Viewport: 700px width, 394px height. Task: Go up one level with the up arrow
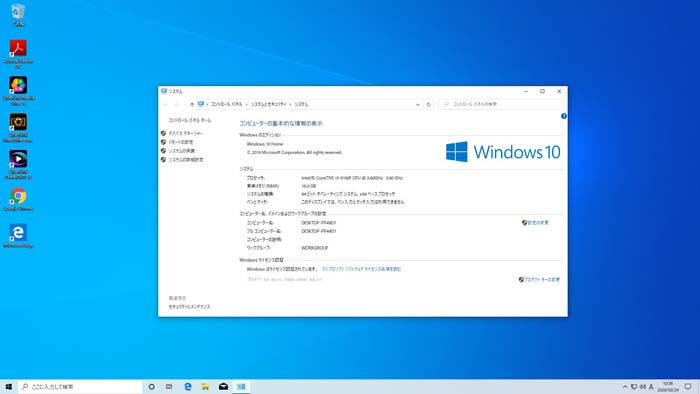pos(192,104)
